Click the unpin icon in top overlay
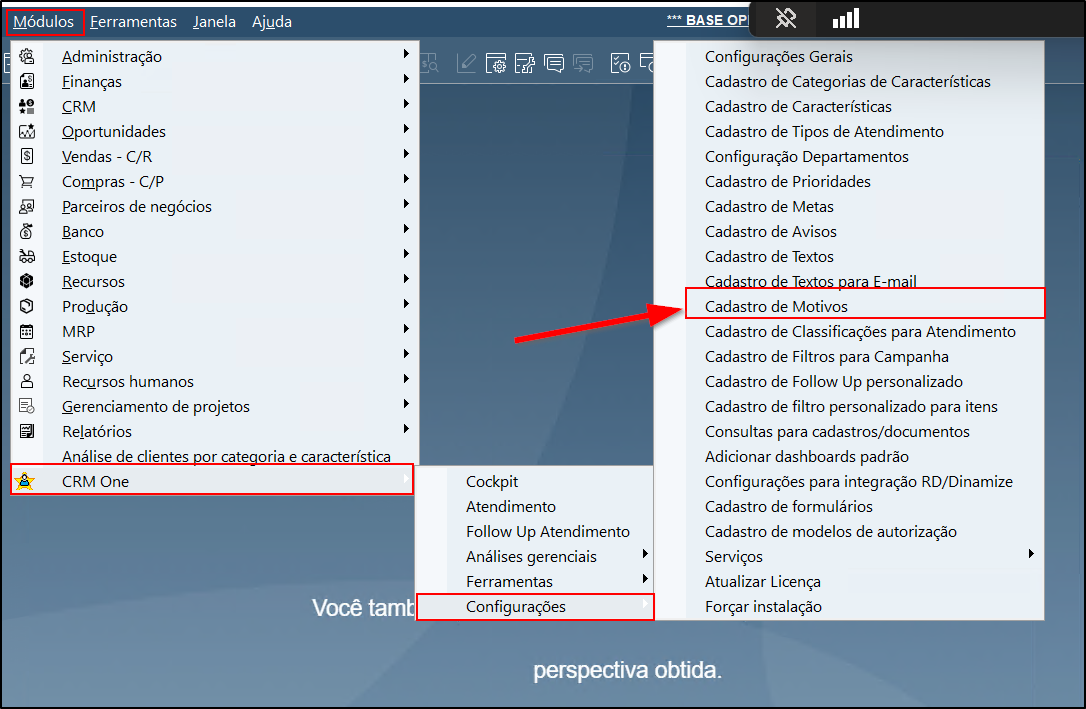Image resolution: width=1086 pixels, height=709 pixels. coord(786,18)
